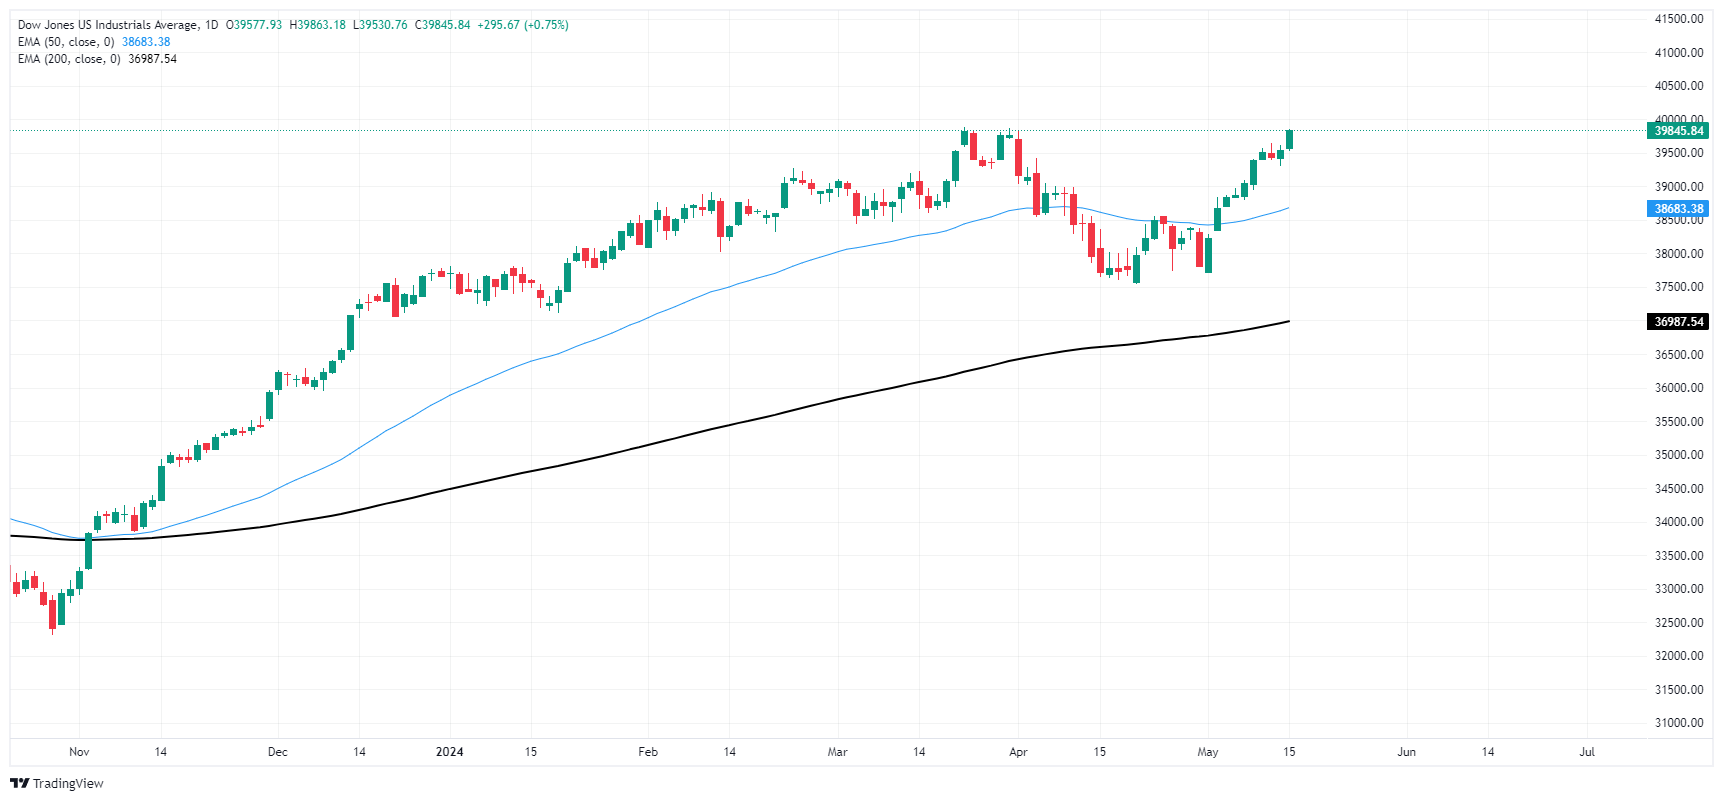Click the 1D interval label in the legend
This screenshot has width=1723, height=801.
tap(211, 25)
